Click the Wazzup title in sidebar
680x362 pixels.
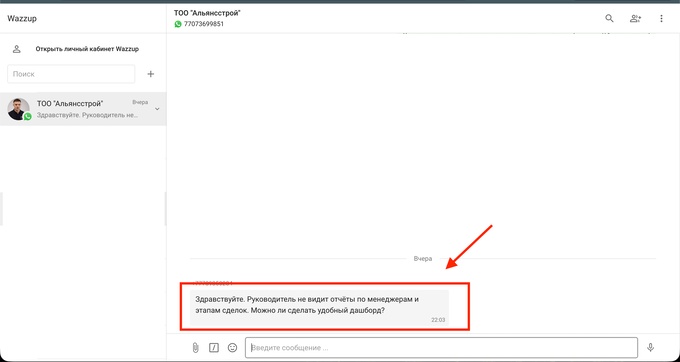point(22,19)
